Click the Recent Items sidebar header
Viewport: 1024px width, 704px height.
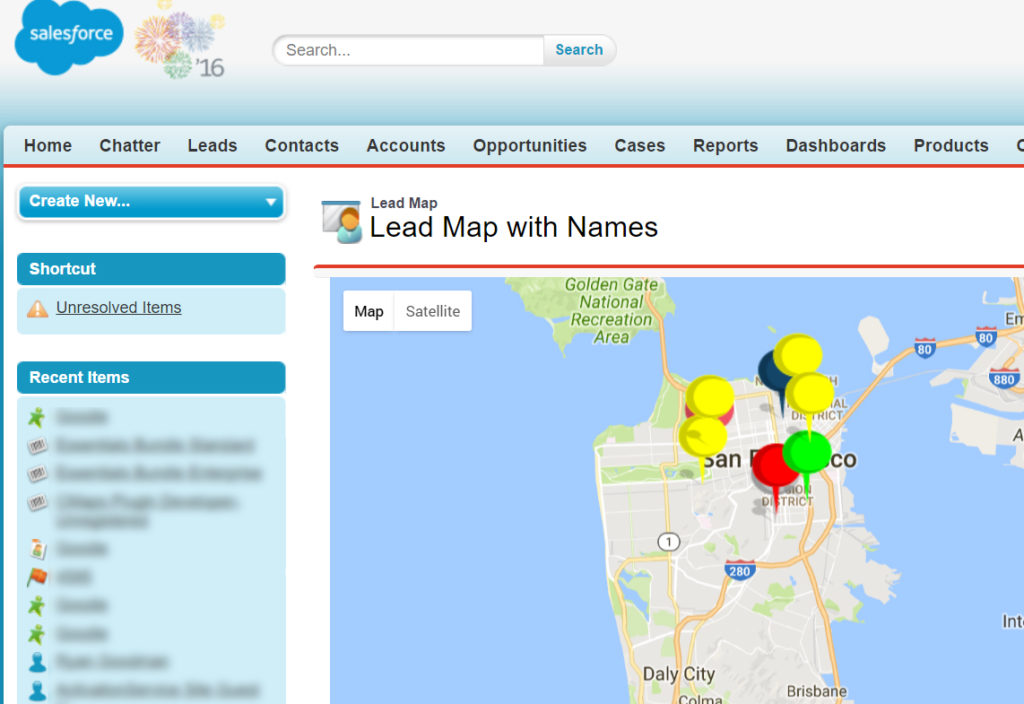tap(151, 377)
